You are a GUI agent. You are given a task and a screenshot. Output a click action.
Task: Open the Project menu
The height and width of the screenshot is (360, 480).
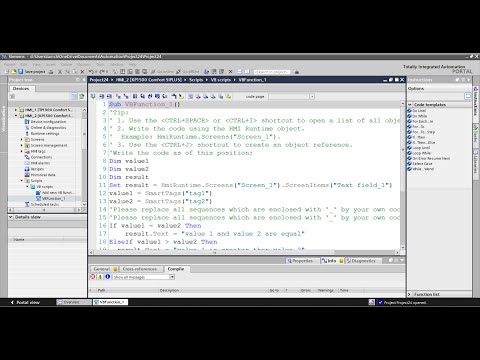pyautogui.click(x=10, y=64)
